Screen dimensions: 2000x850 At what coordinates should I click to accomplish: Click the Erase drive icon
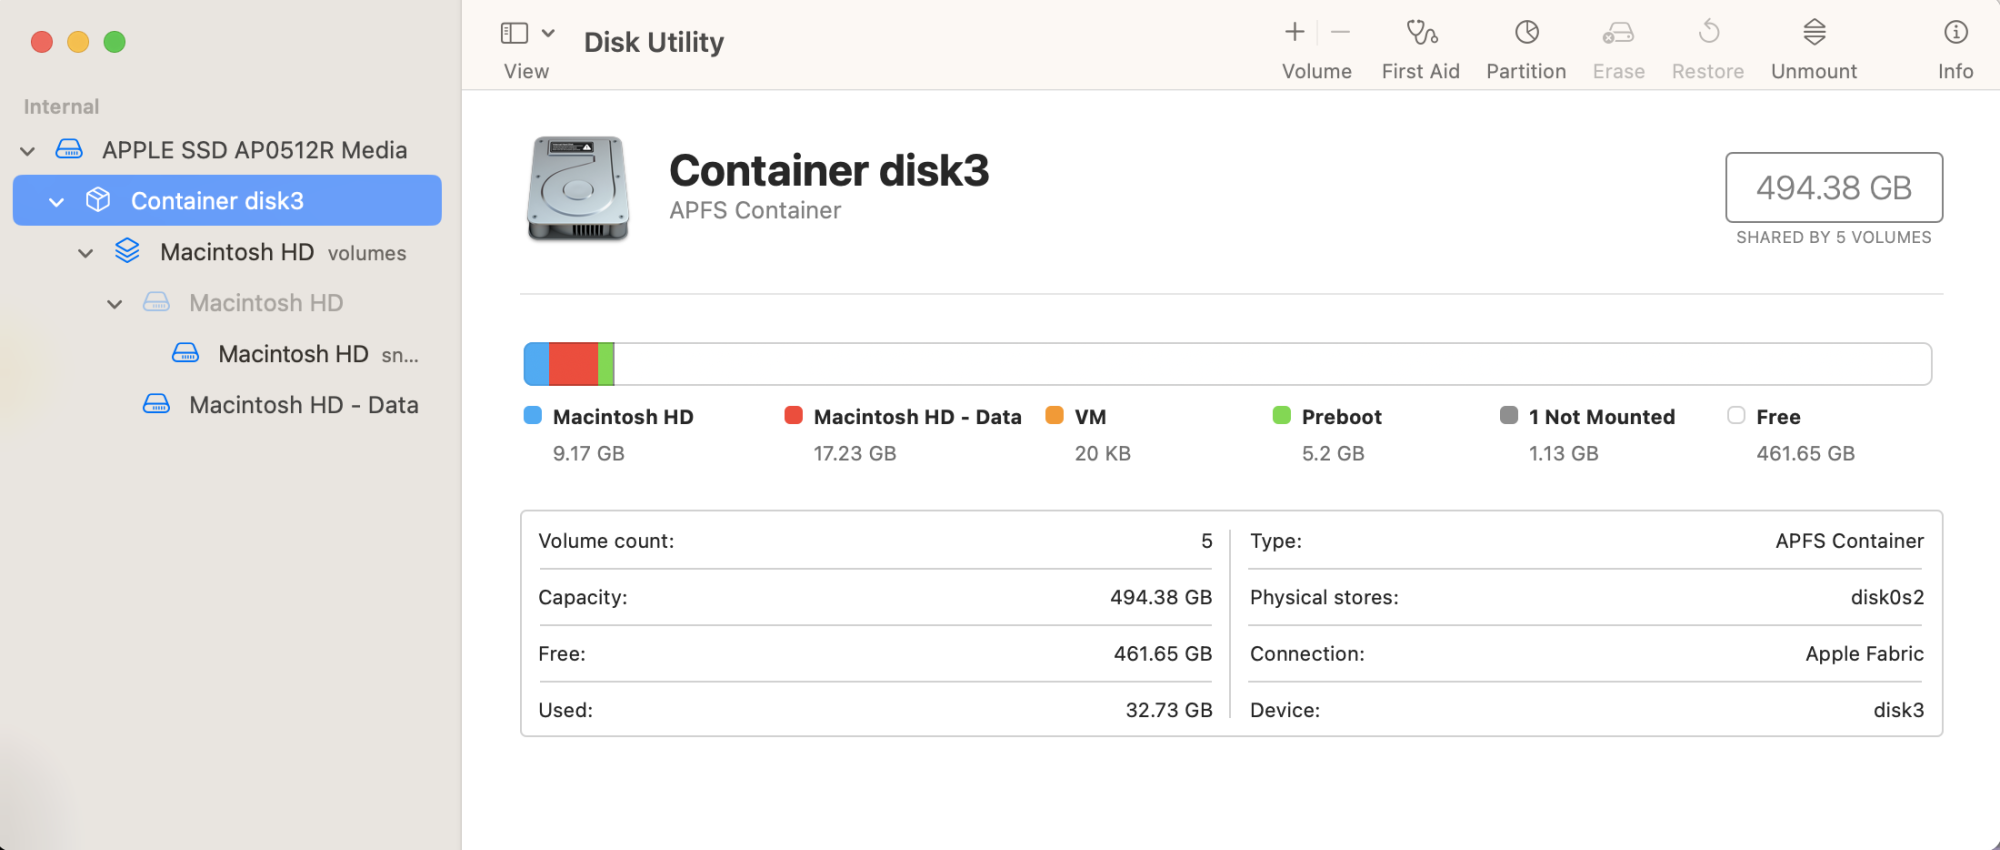(1618, 33)
